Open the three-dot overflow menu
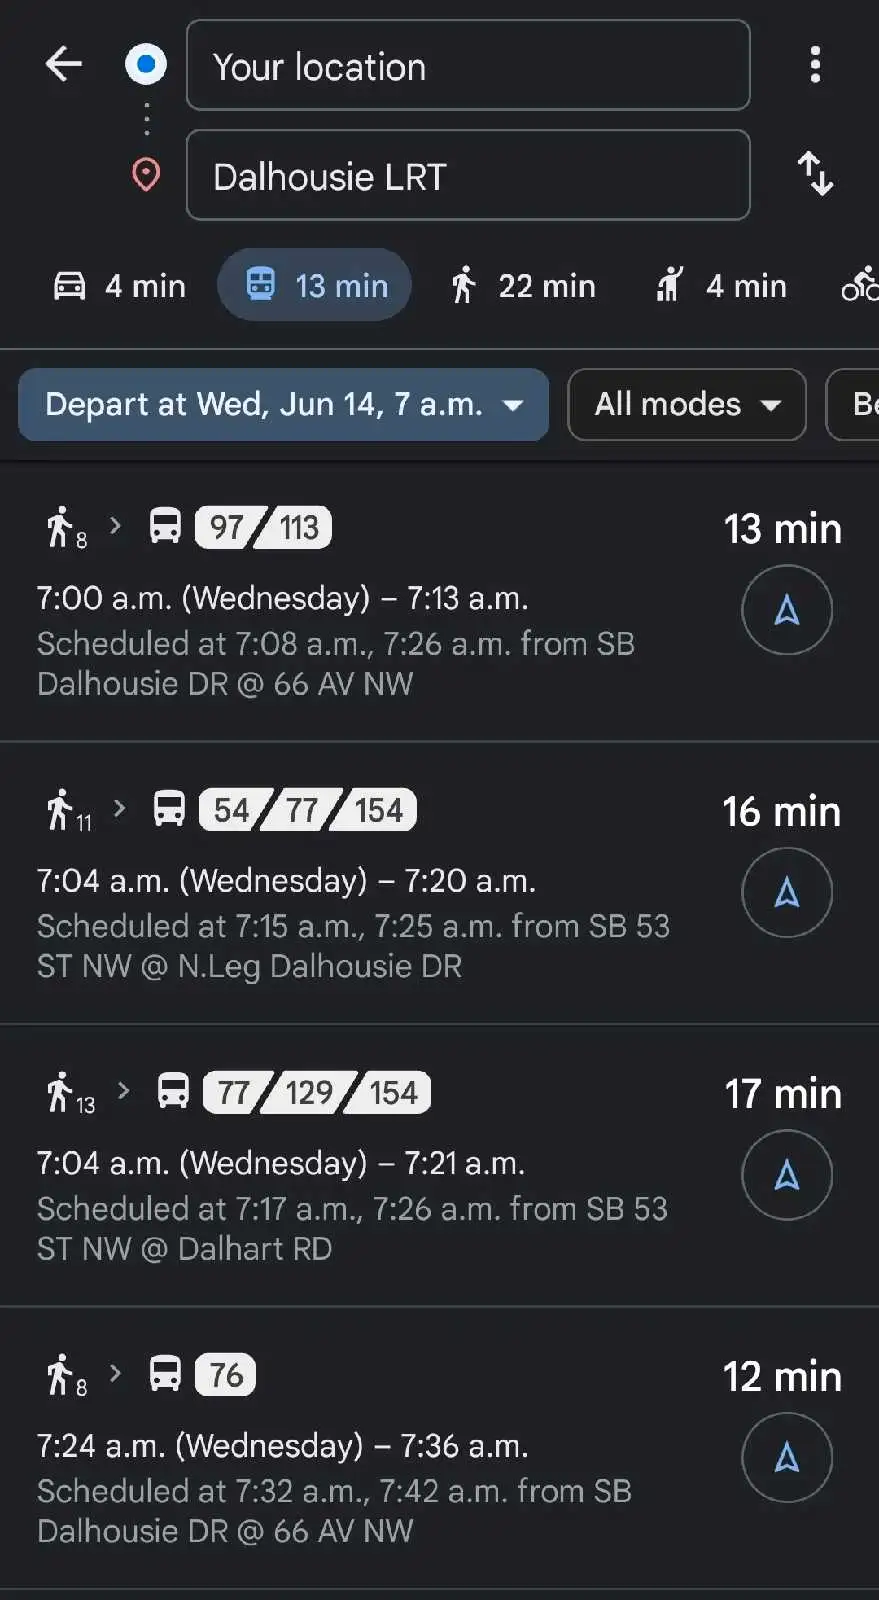The width and height of the screenshot is (879, 1600). tap(815, 65)
